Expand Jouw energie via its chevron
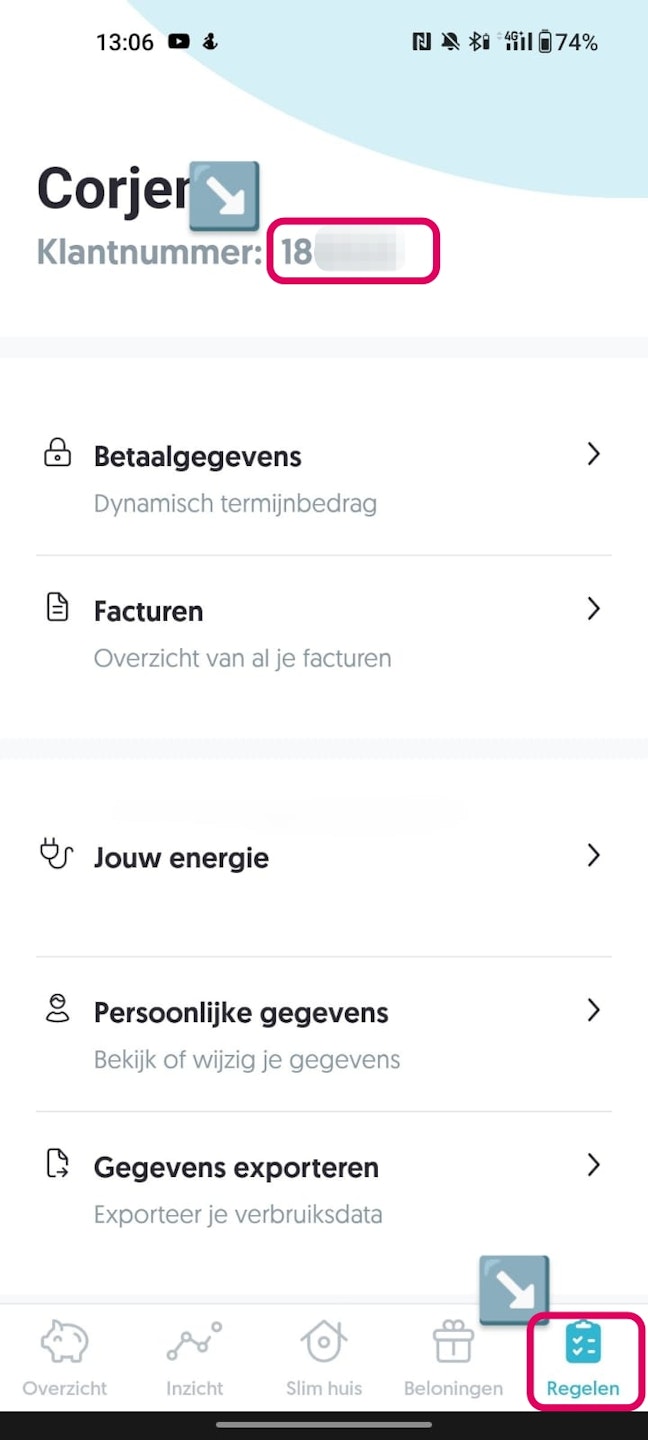 (593, 855)
